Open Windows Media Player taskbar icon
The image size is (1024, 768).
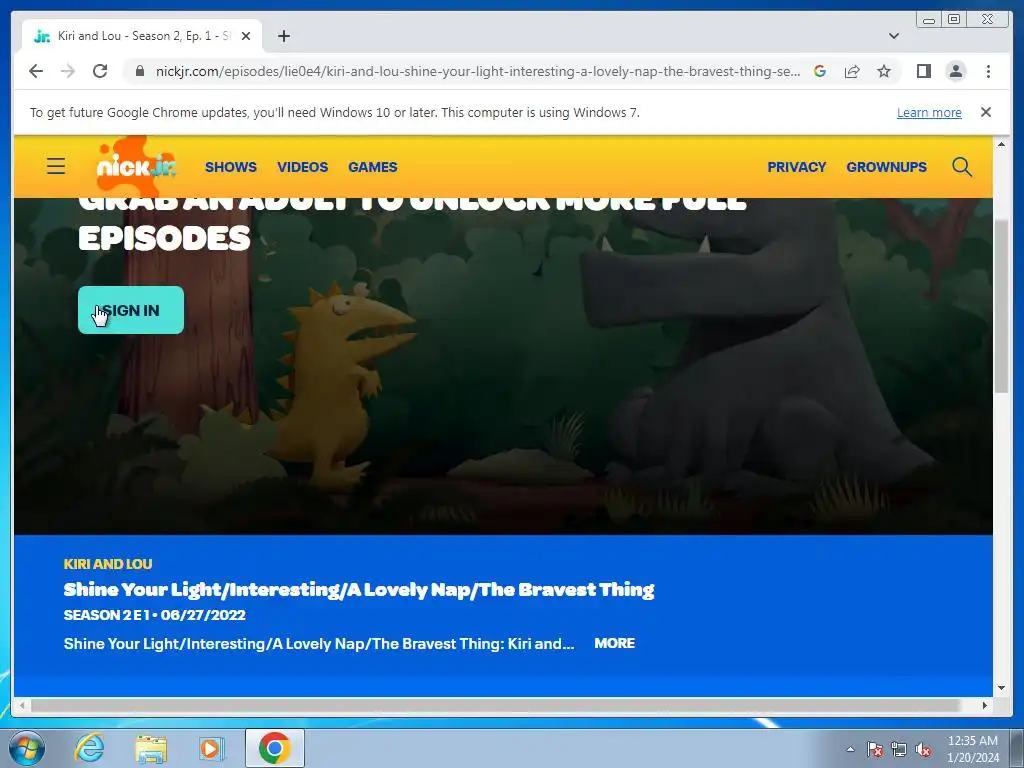pos(211,748)
